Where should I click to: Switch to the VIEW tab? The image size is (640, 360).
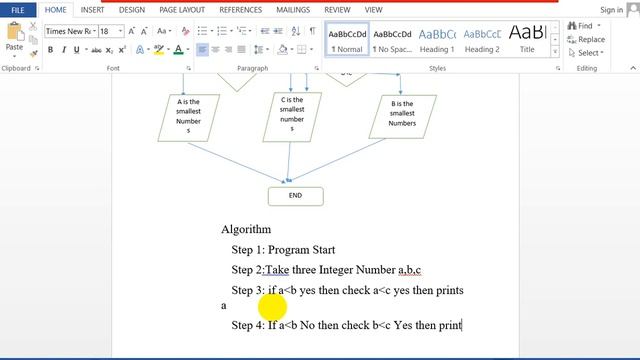tap(373, 10)
